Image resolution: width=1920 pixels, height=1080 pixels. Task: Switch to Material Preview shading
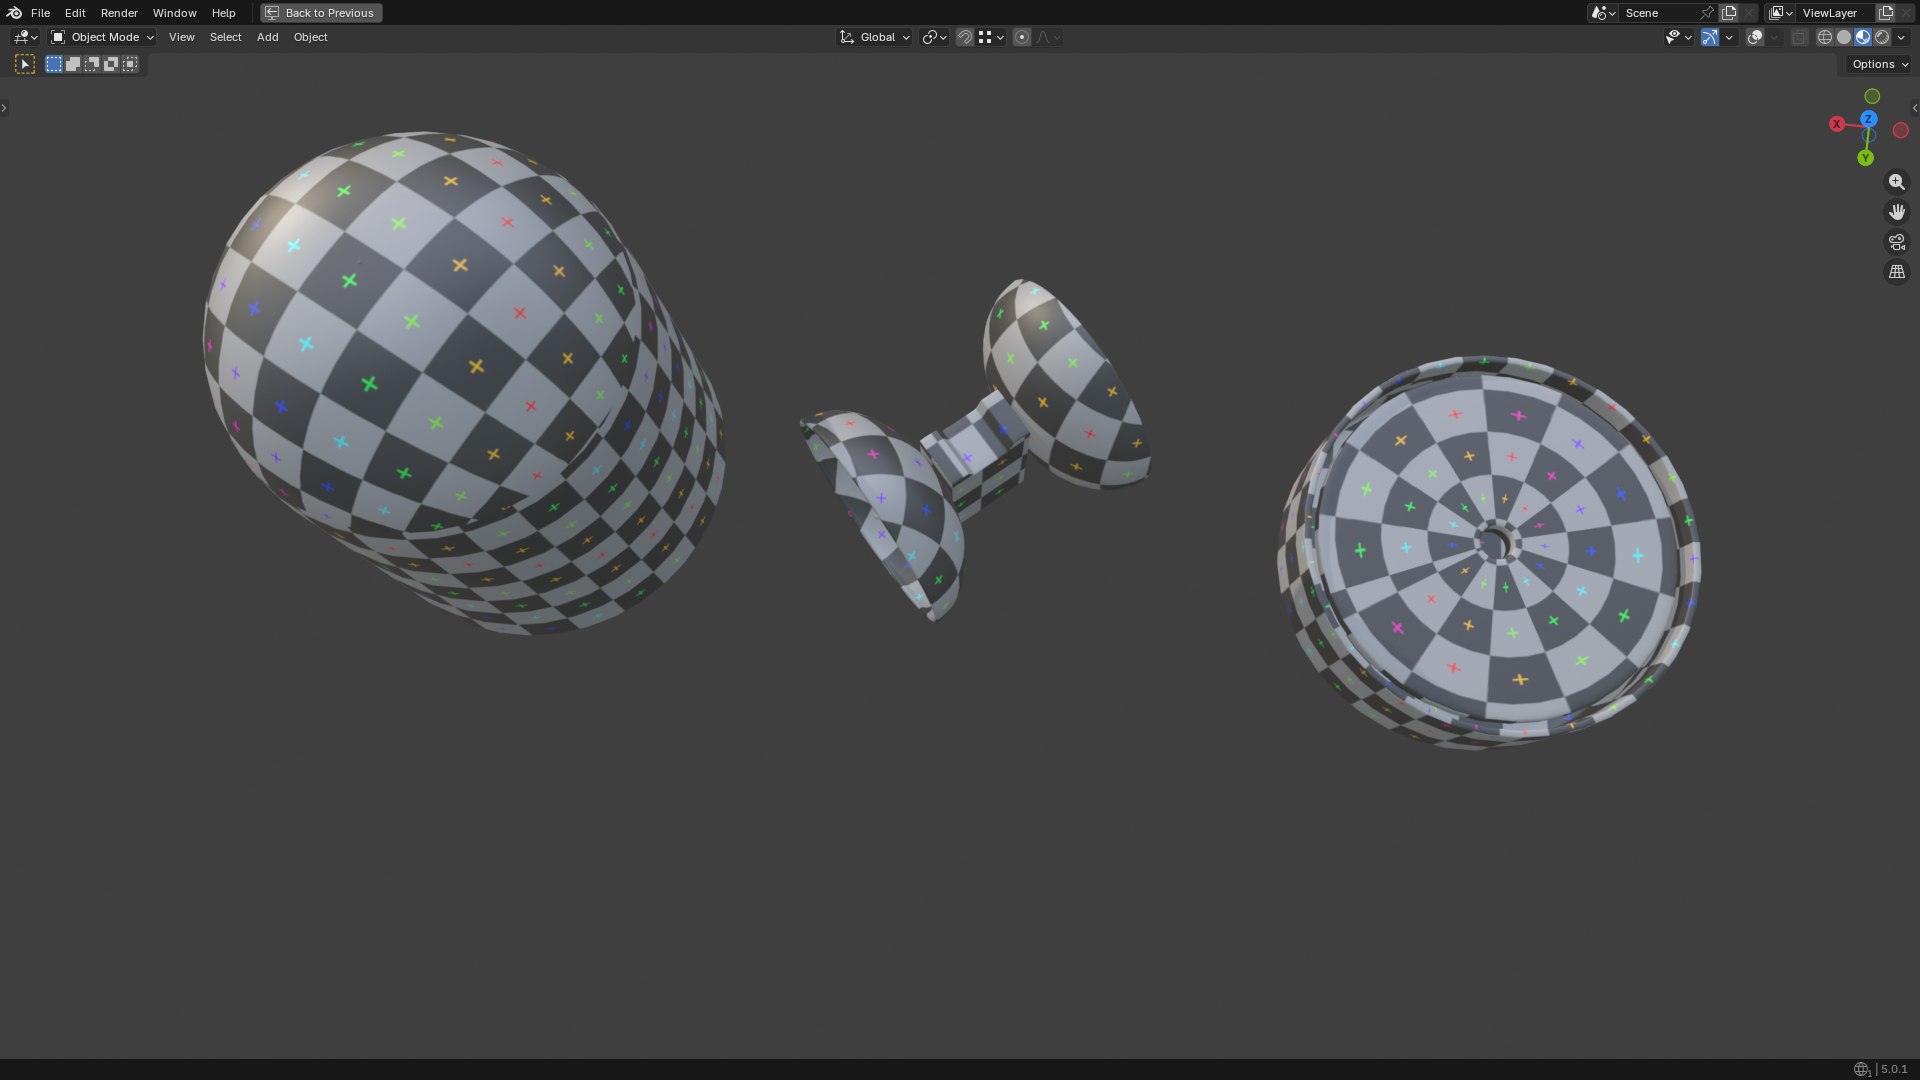(x=1863, y=37)
